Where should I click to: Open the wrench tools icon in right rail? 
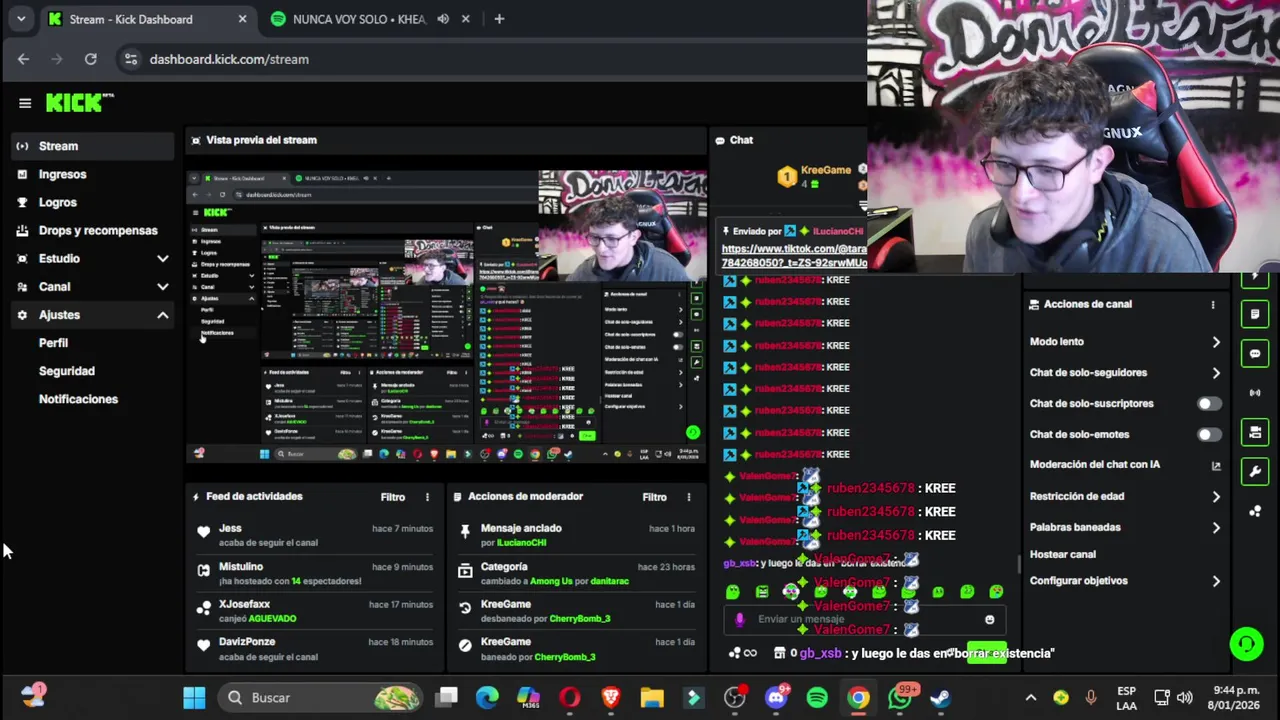point(1255,471)
